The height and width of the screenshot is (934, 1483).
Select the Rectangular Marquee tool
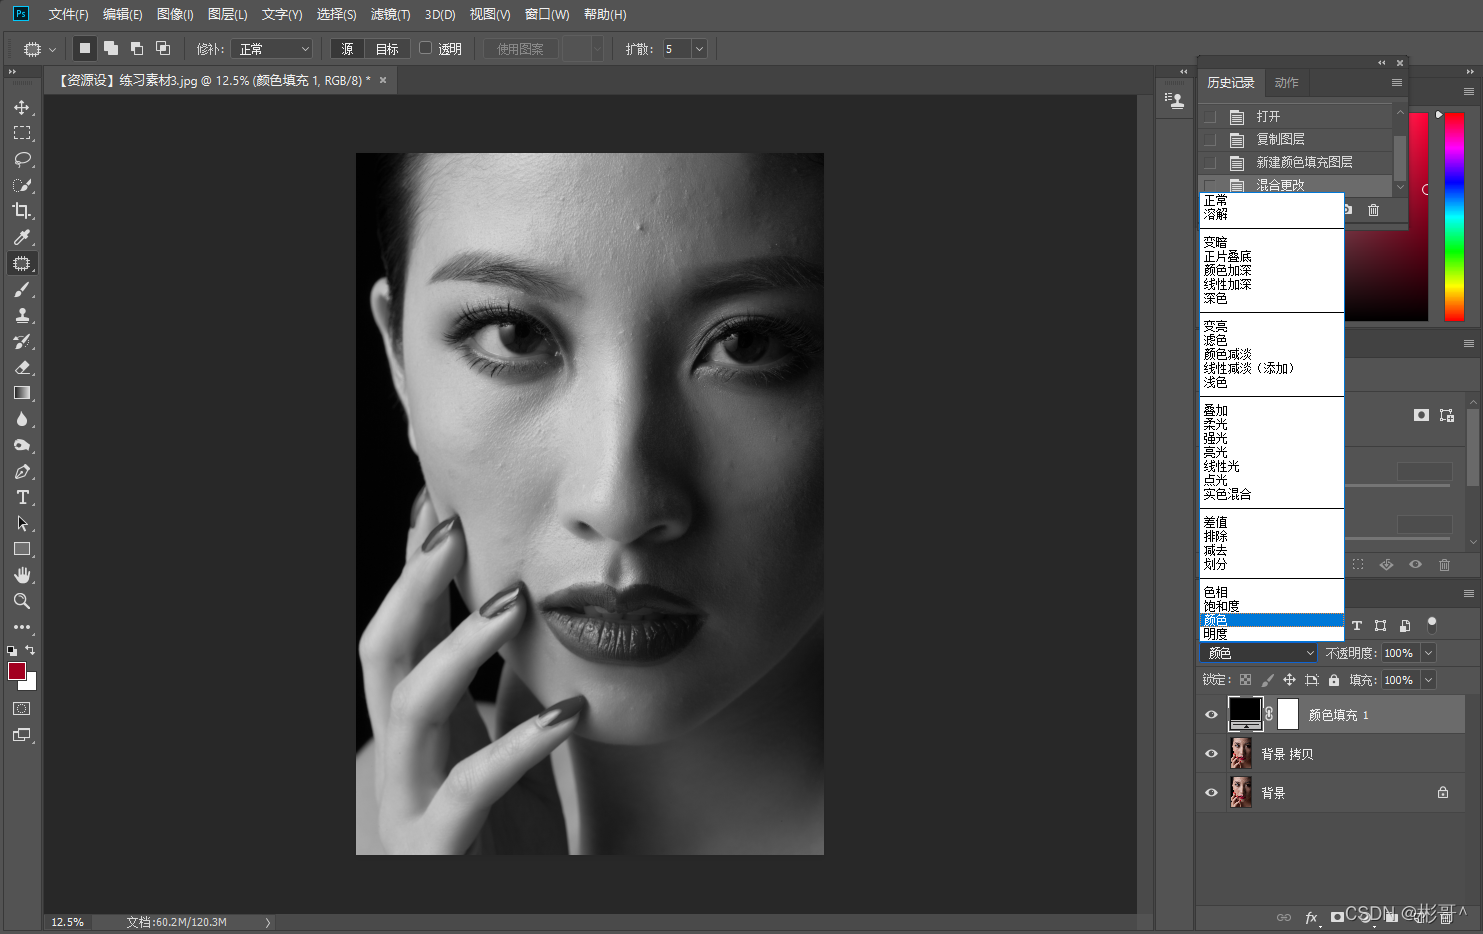(x=22, y=133)
